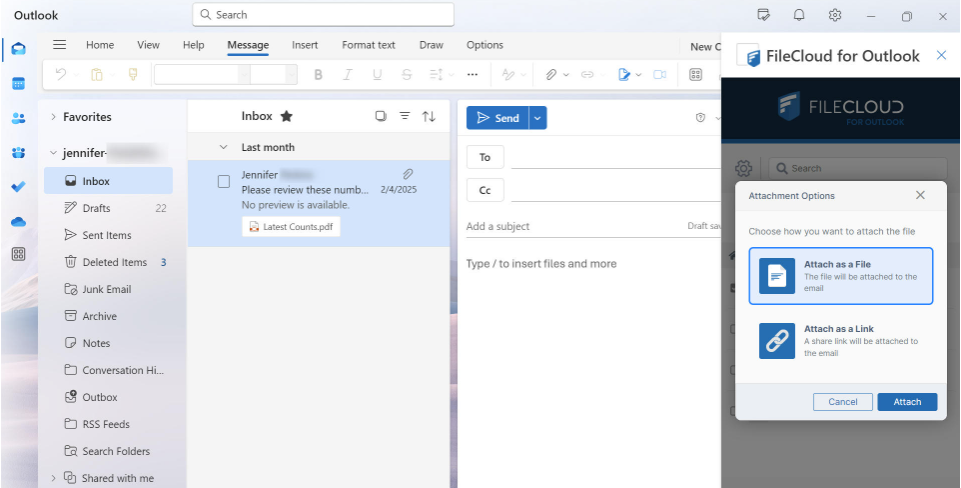This screenshot has height=488, width=961.
Task: Click the attach file paperclip icon
Action: tap(551, 75)
